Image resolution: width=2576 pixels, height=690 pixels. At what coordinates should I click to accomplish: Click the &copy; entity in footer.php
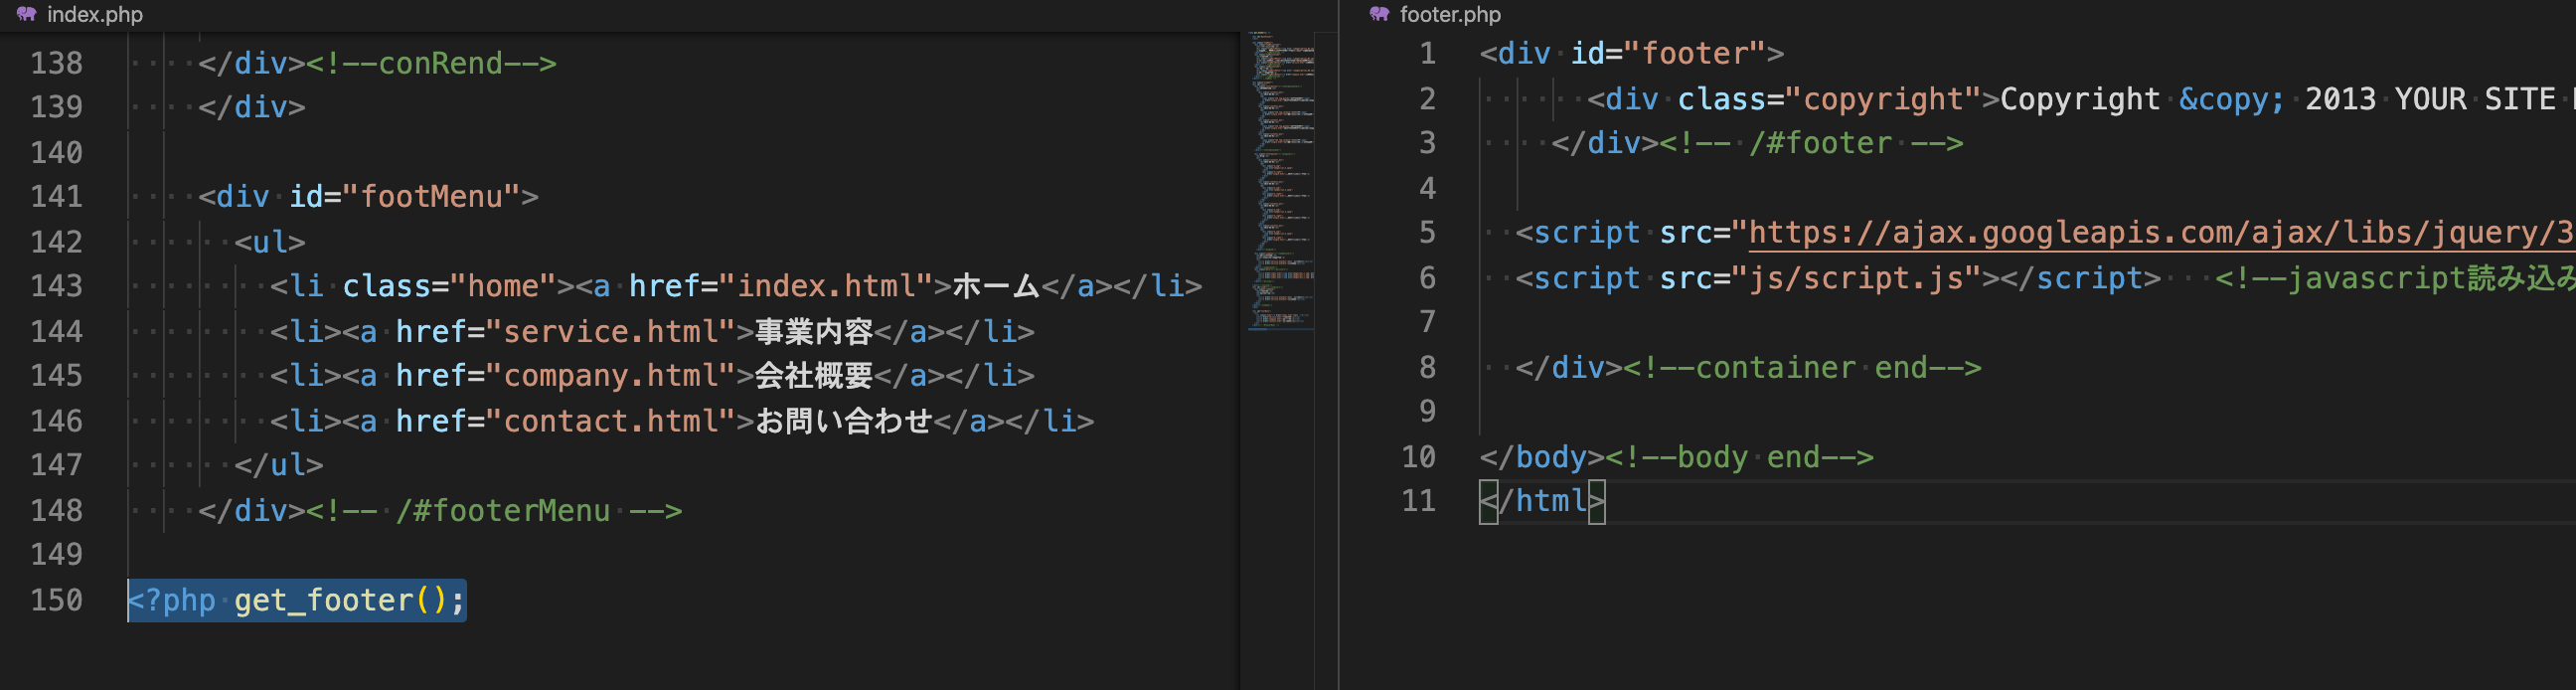point(2232,99)
